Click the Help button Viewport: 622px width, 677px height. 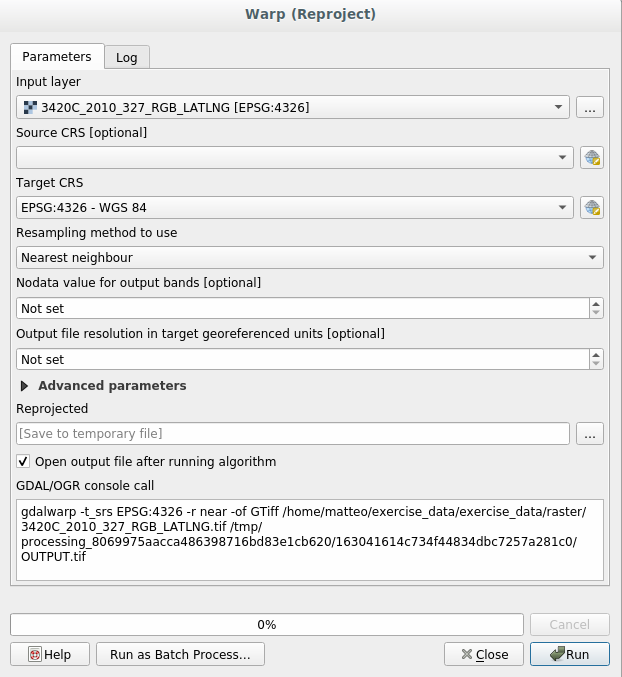coord(49,654)
